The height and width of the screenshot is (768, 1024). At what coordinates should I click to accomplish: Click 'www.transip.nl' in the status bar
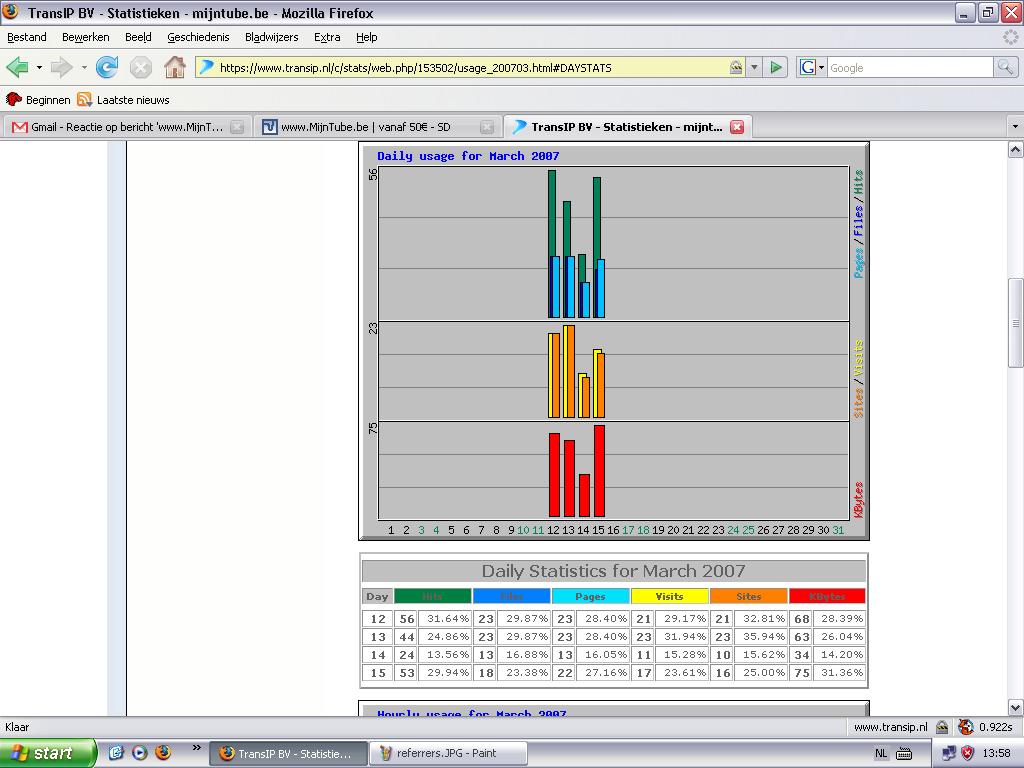[x=891, y=727]
